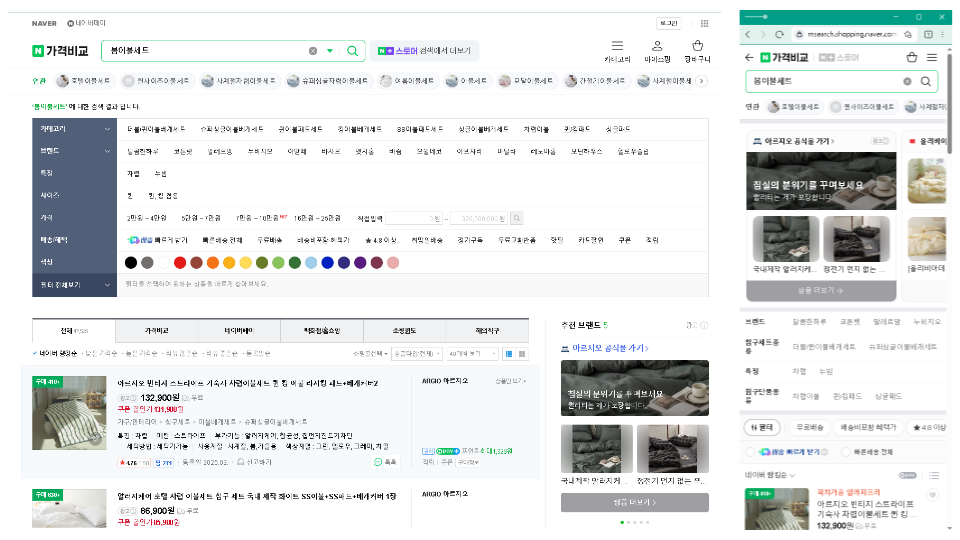The image size is (960, 540).
Task: Enable the ★4.8 이상 filter in the main window
Action: click(x=381, y=240)
